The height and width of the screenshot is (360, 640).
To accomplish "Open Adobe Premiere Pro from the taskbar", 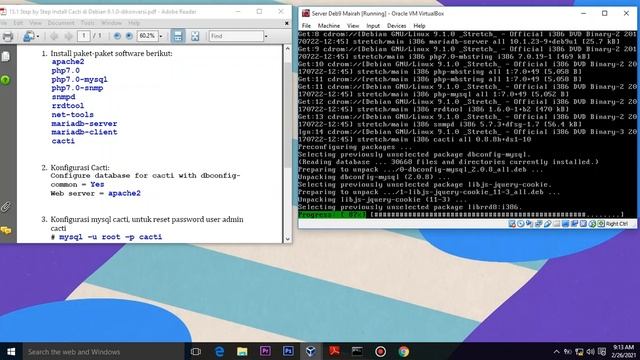I will [x=265, y=351].
